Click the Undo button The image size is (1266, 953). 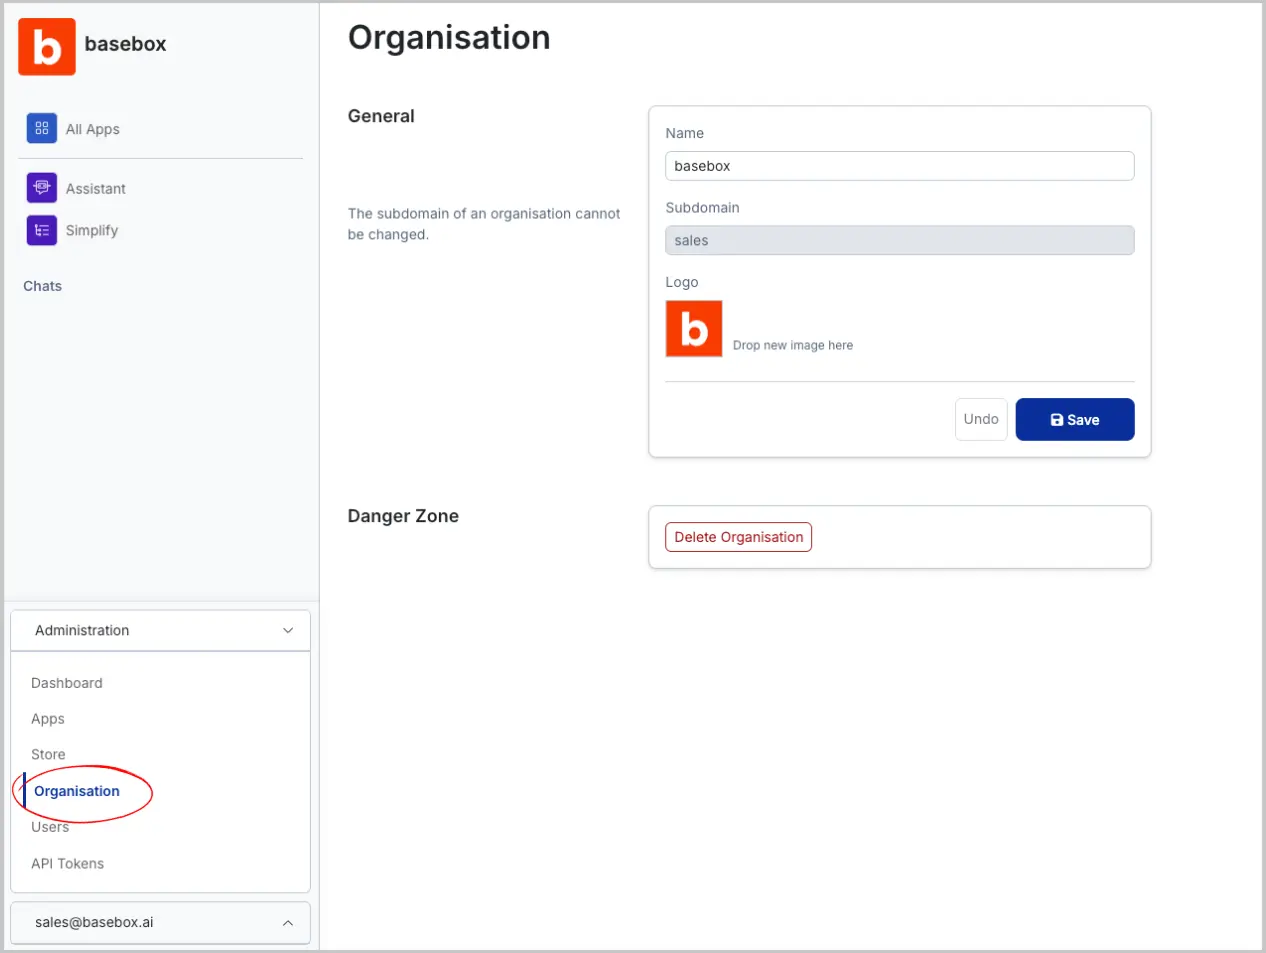click(x=980, y=419)
